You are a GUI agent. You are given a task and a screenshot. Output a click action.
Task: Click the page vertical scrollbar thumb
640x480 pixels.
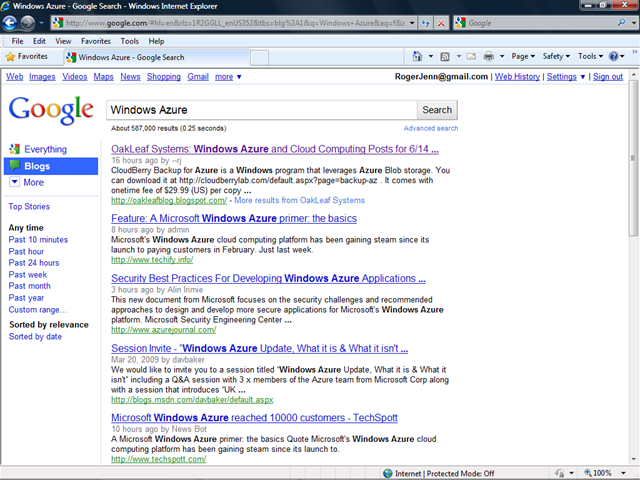[x=633, y=157]
